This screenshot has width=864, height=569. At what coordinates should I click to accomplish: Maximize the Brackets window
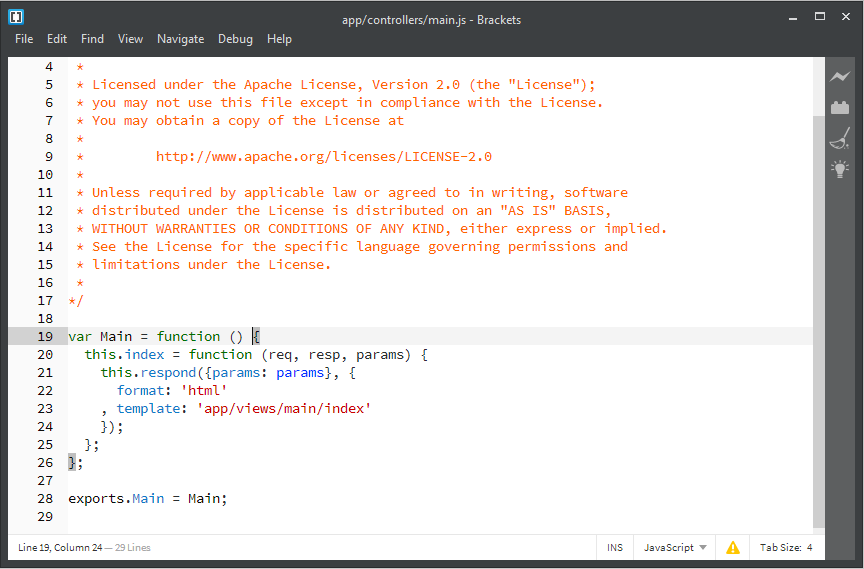[820, 17]
